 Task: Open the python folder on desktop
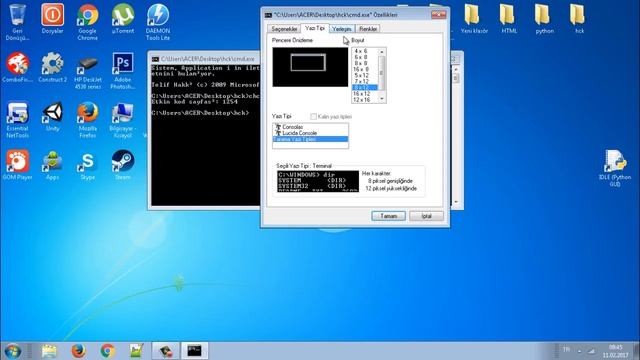(x=544, y=18)
